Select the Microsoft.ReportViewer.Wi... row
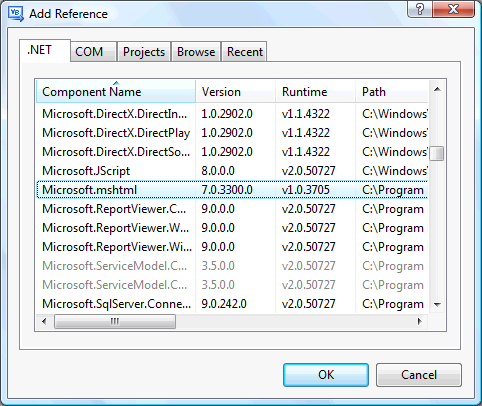The image size is (482, 406). point(232,247)
